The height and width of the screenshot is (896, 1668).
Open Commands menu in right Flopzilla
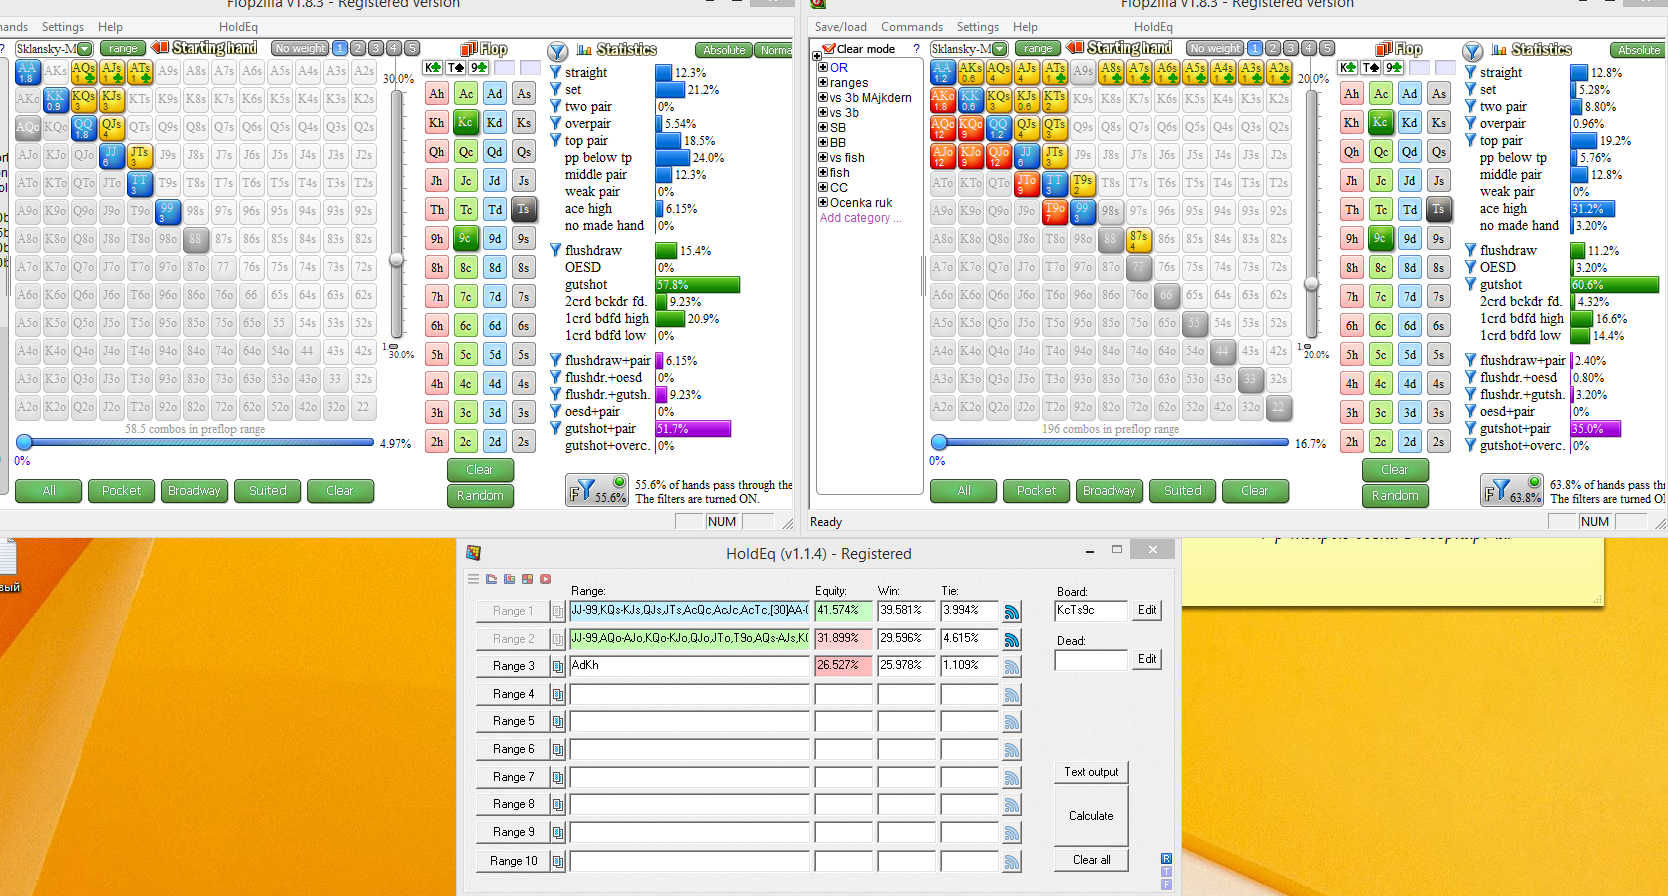click(x=912, y=27)
